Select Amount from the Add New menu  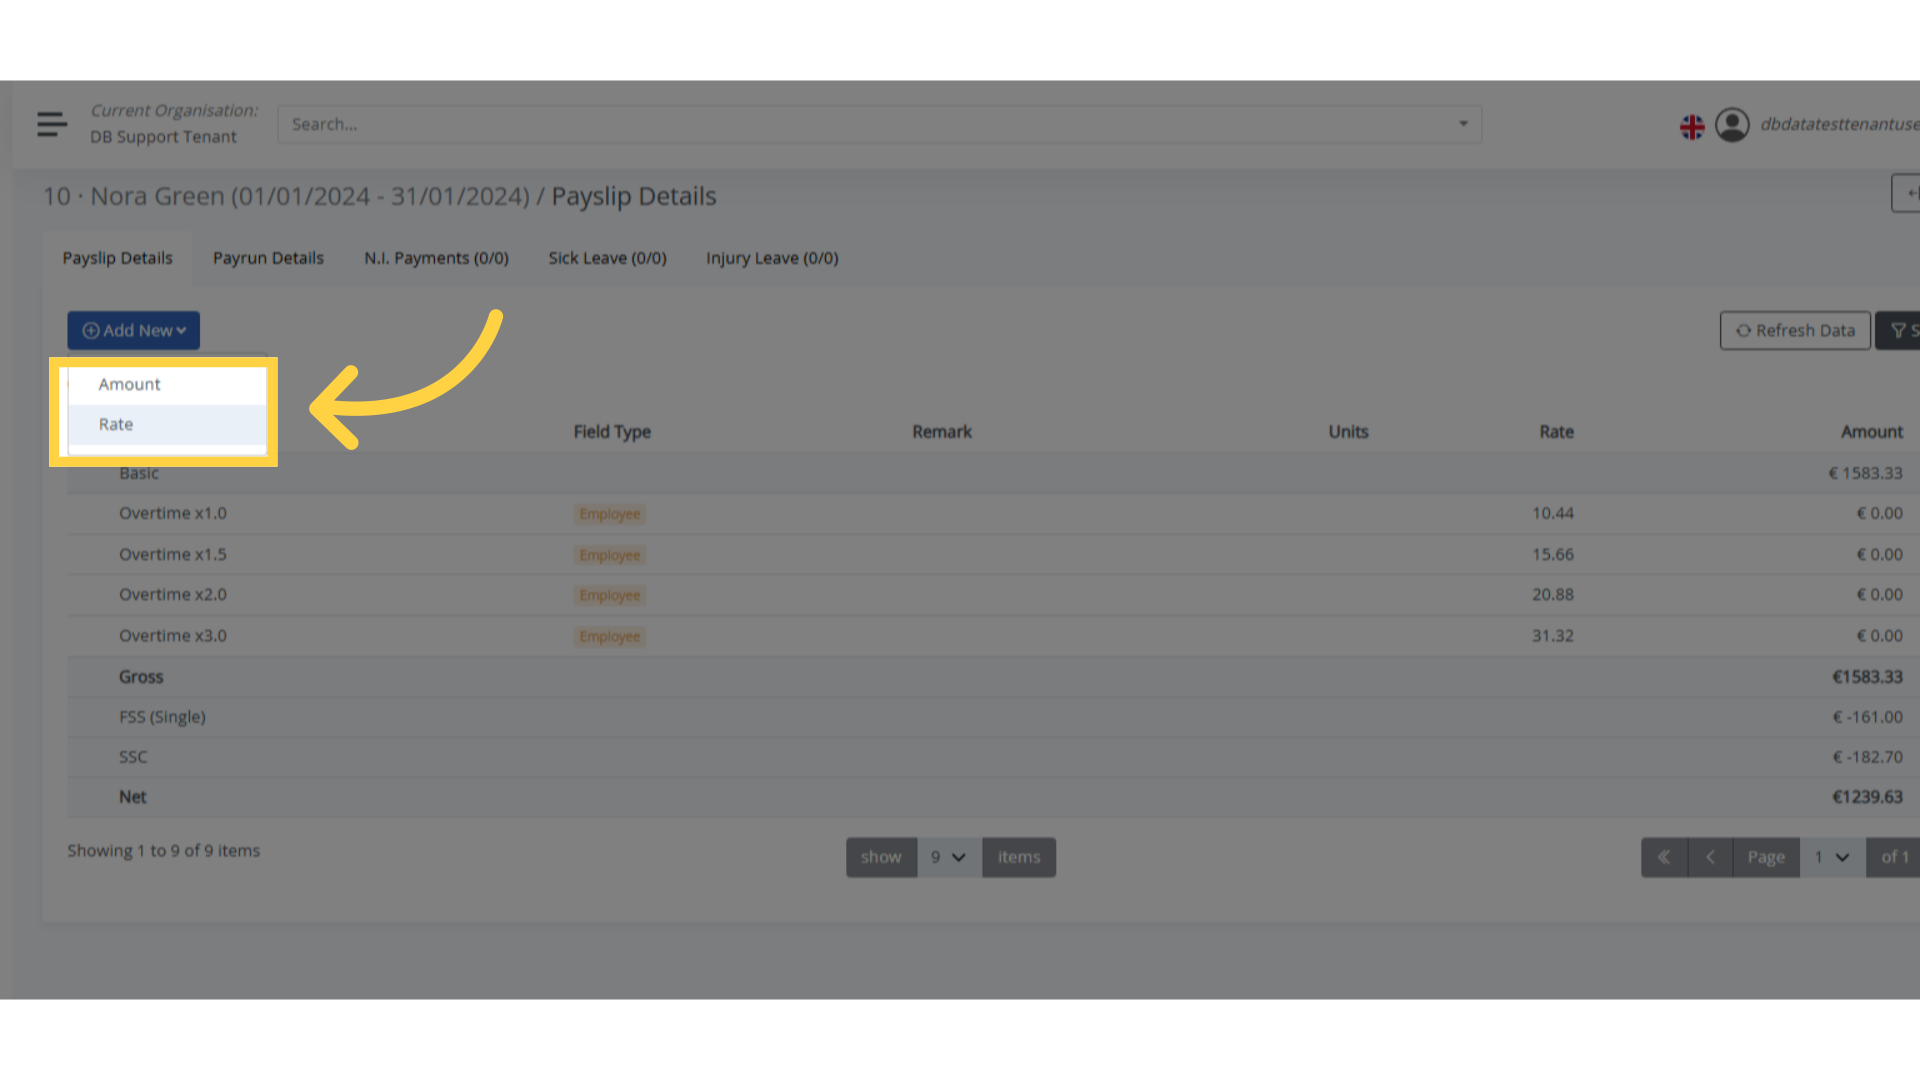coord(129,384)
